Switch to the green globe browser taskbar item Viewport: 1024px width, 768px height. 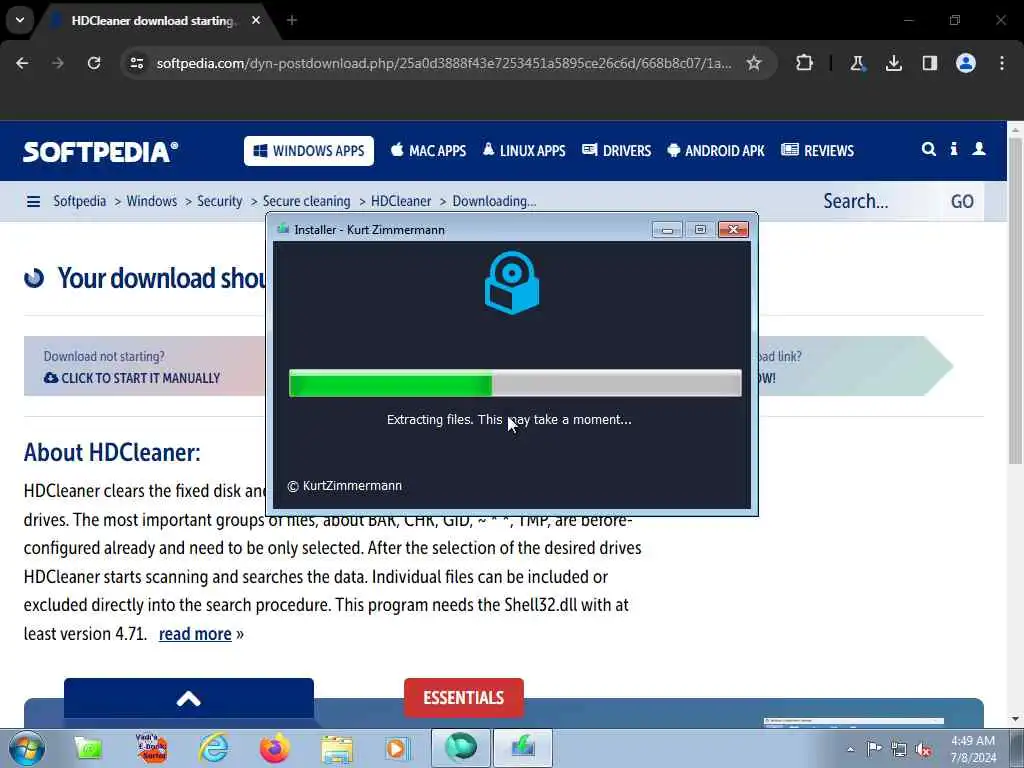(461, 748)
